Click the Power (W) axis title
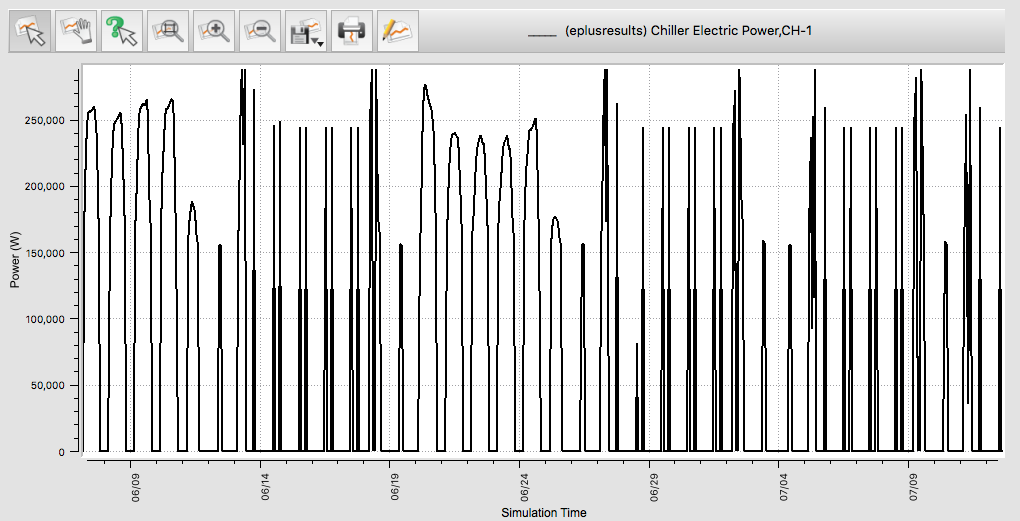 [x=14, y=260]
